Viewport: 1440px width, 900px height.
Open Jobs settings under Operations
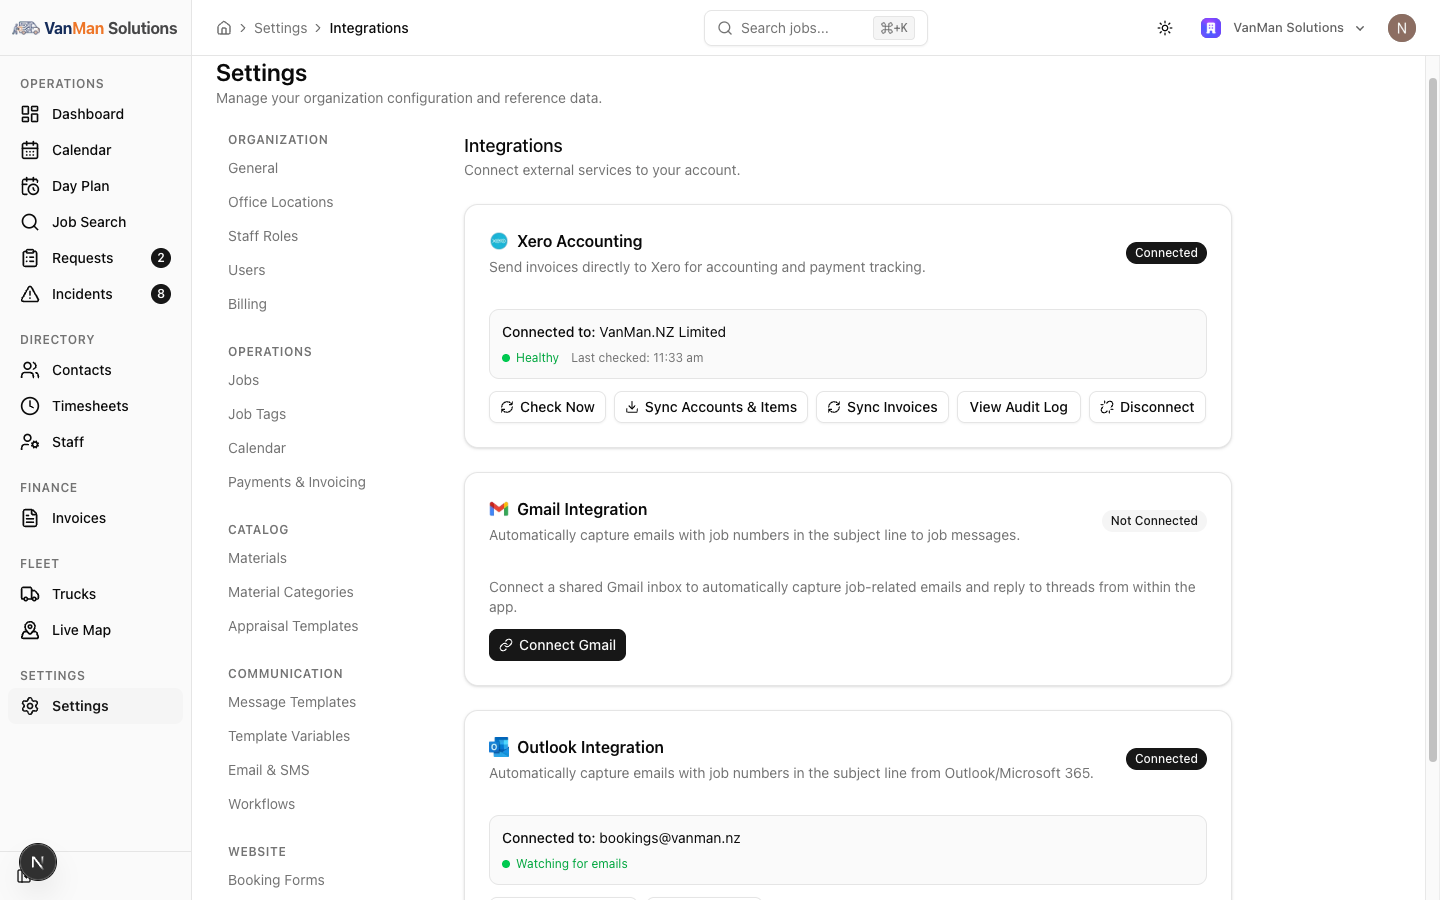pyautogui.click(x=243, y=380)
